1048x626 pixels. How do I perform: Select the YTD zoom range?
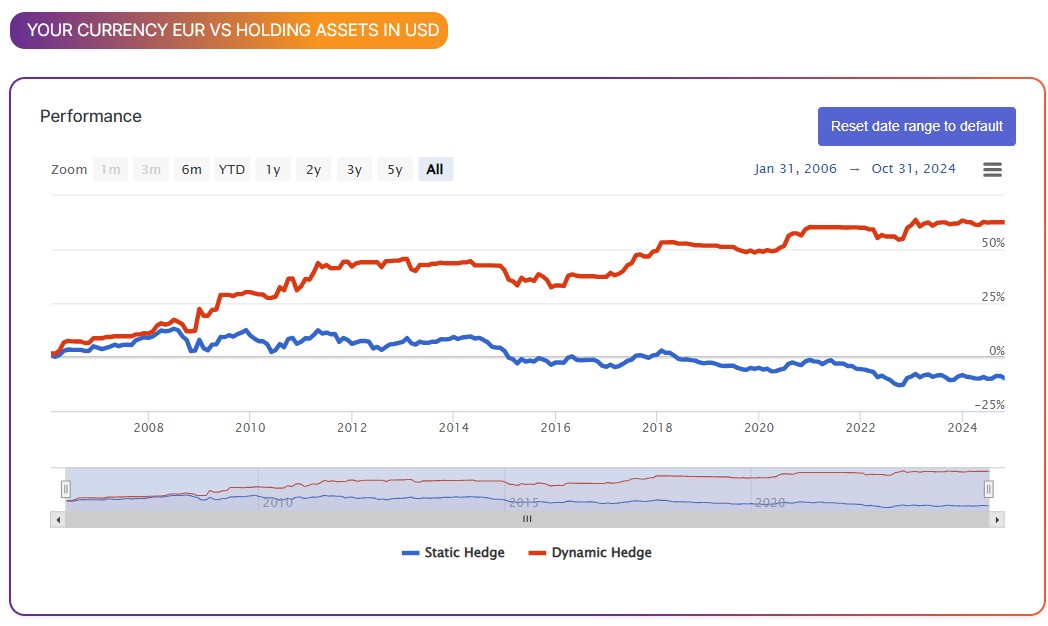(x=232, y=170)
